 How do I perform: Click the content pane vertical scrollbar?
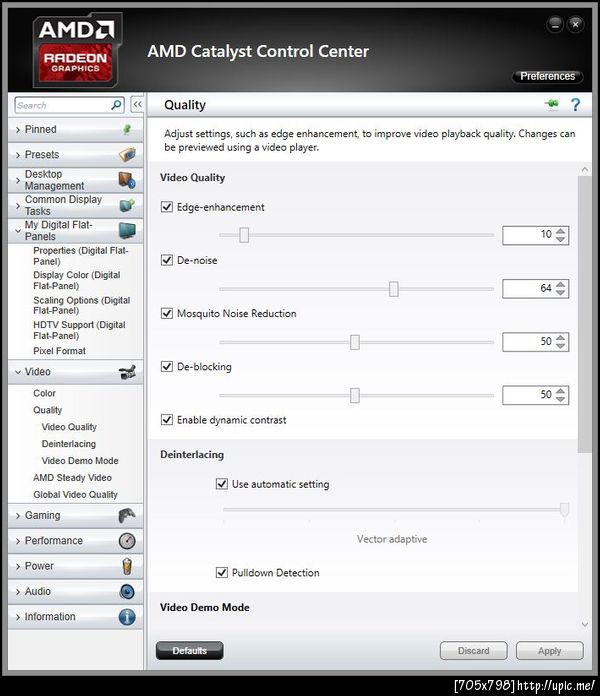click(584, 314)
